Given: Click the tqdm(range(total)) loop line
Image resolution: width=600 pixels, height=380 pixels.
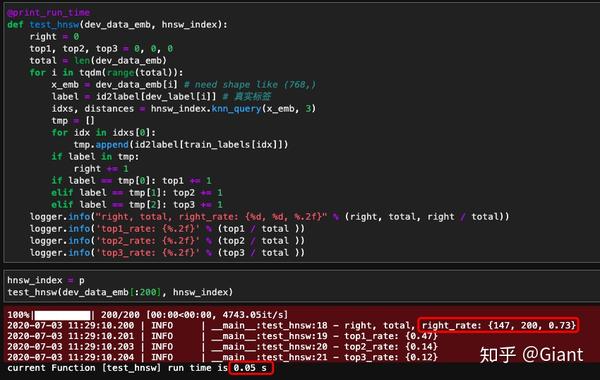Looking at the screenshot, I should click(x=106, y=73).
